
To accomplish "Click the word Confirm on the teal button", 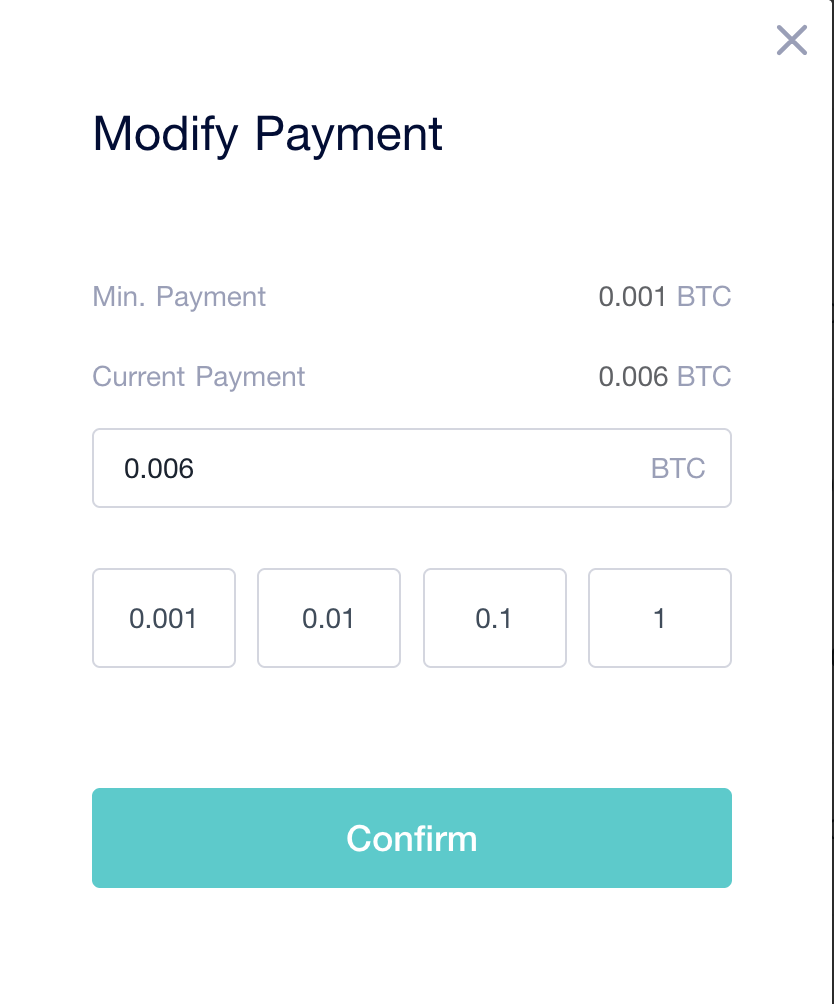I will pos(412,838).
